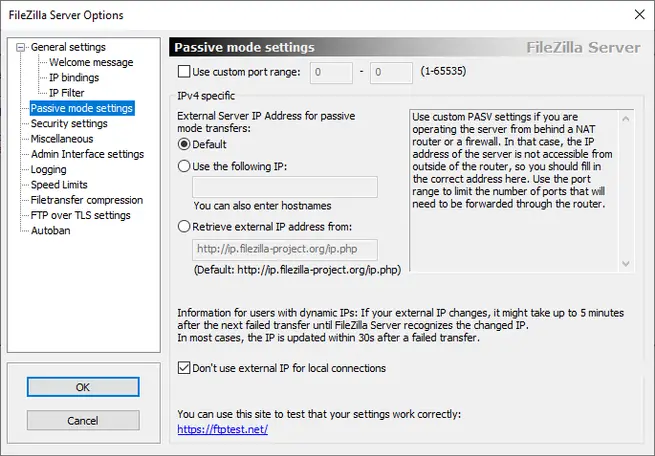The height and width of the screenshot is (456, 655).
Task: Go to FTP over TLS settings
Action: (x=80, y=215)
